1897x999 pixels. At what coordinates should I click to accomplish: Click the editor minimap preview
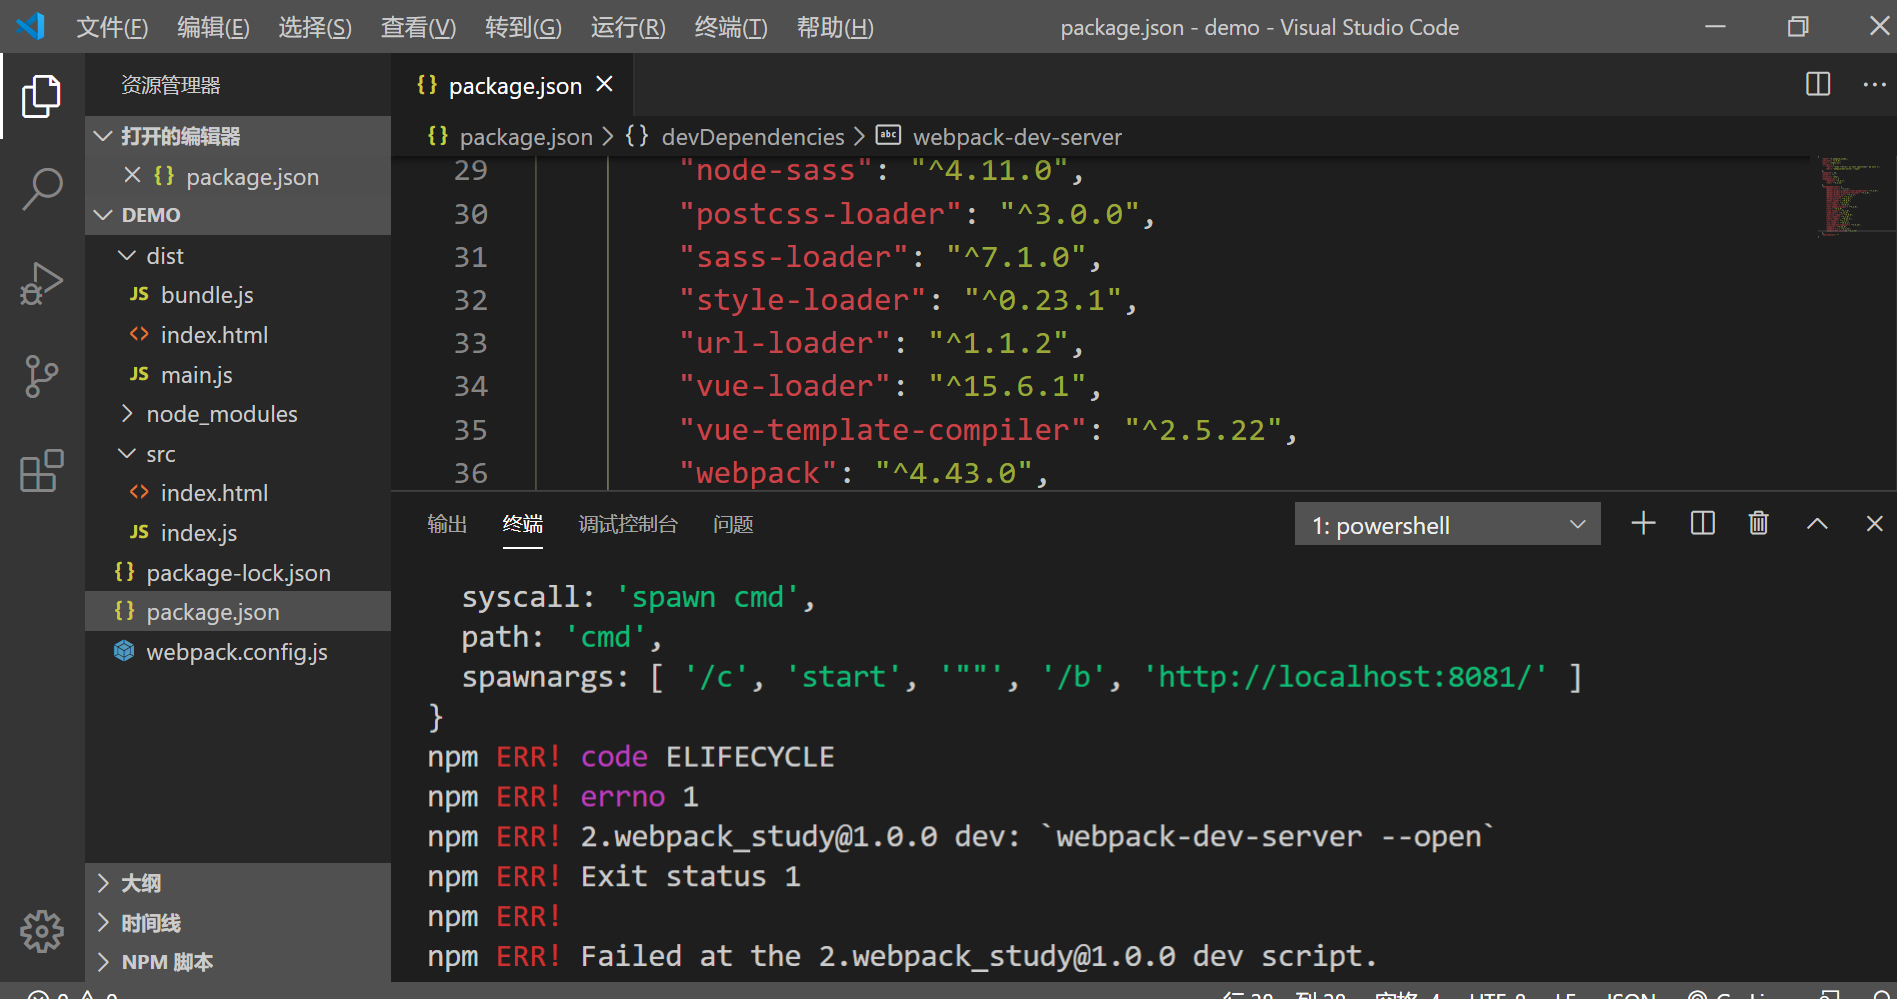pos(1853,196)
